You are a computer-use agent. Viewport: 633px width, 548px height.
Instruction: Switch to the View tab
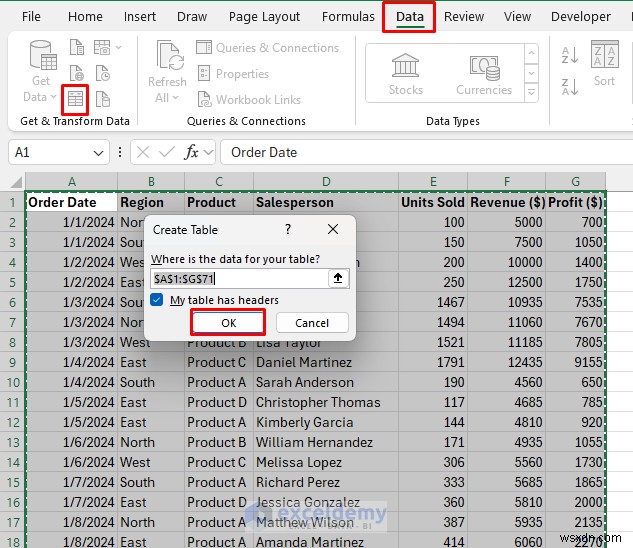click(517, 17)
